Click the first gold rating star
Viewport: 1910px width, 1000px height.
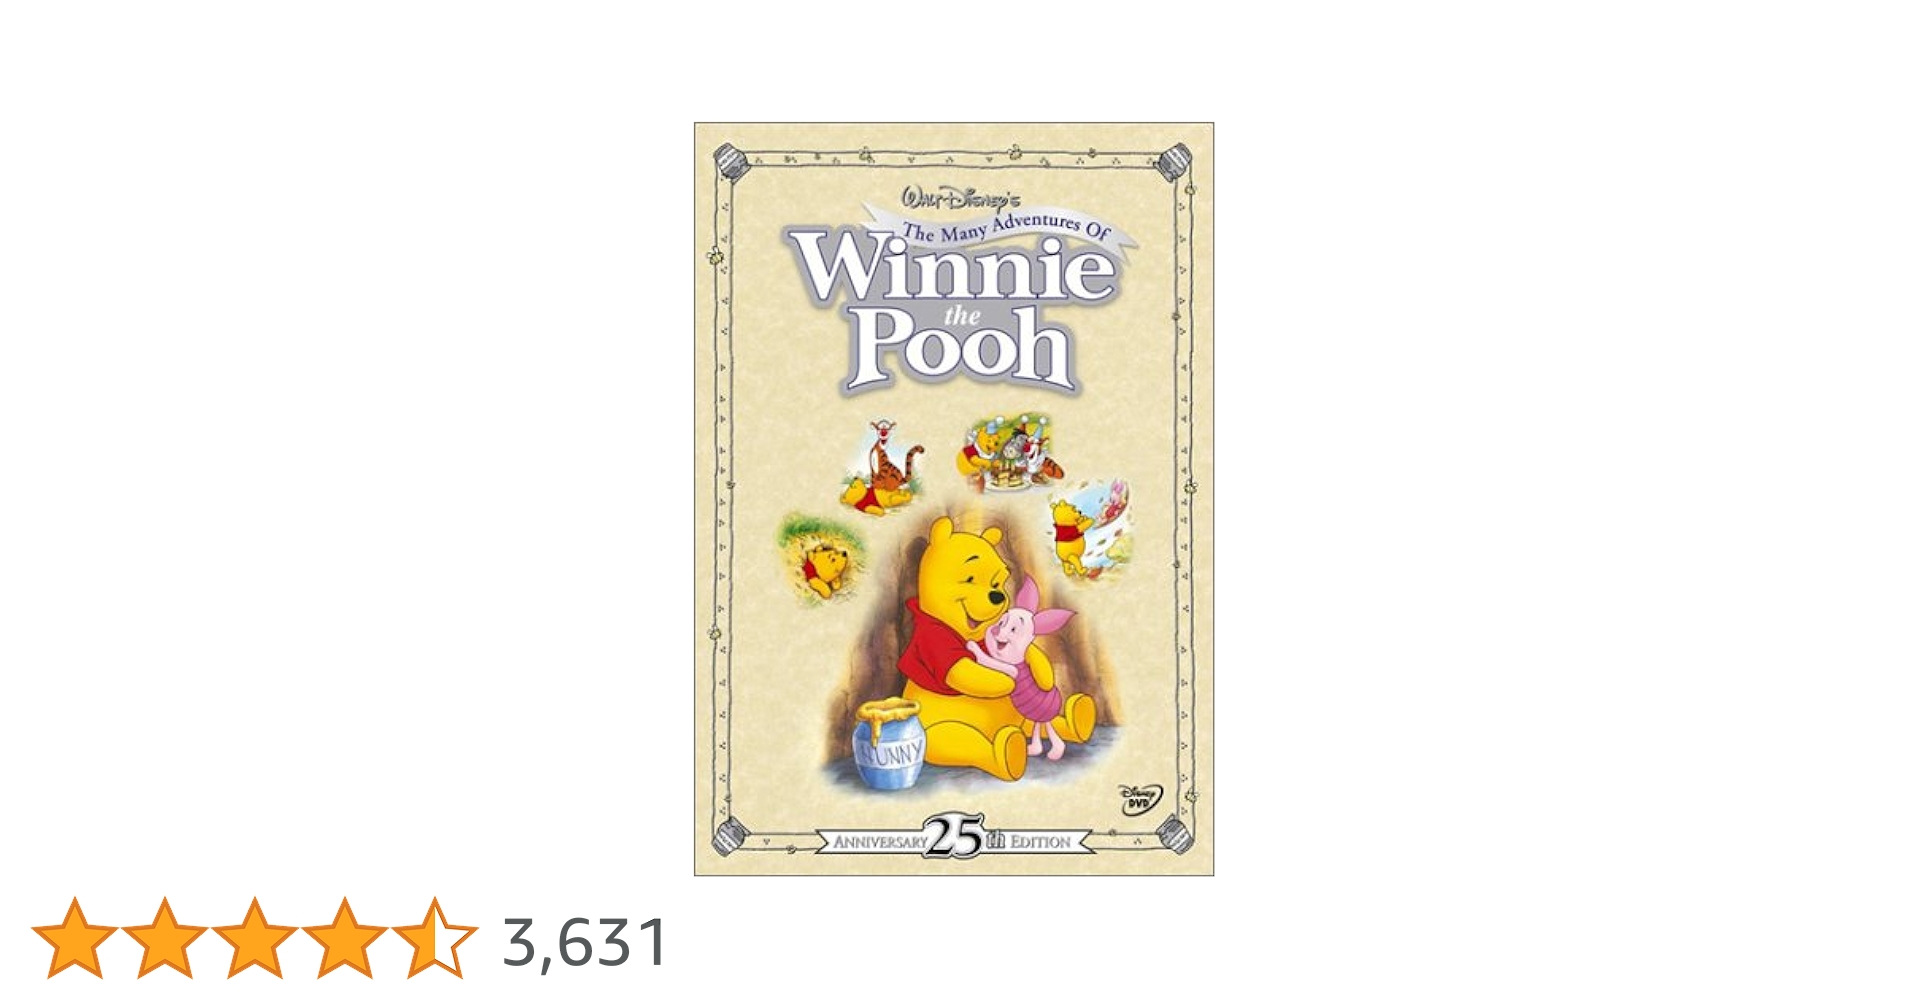coord(75,938)
